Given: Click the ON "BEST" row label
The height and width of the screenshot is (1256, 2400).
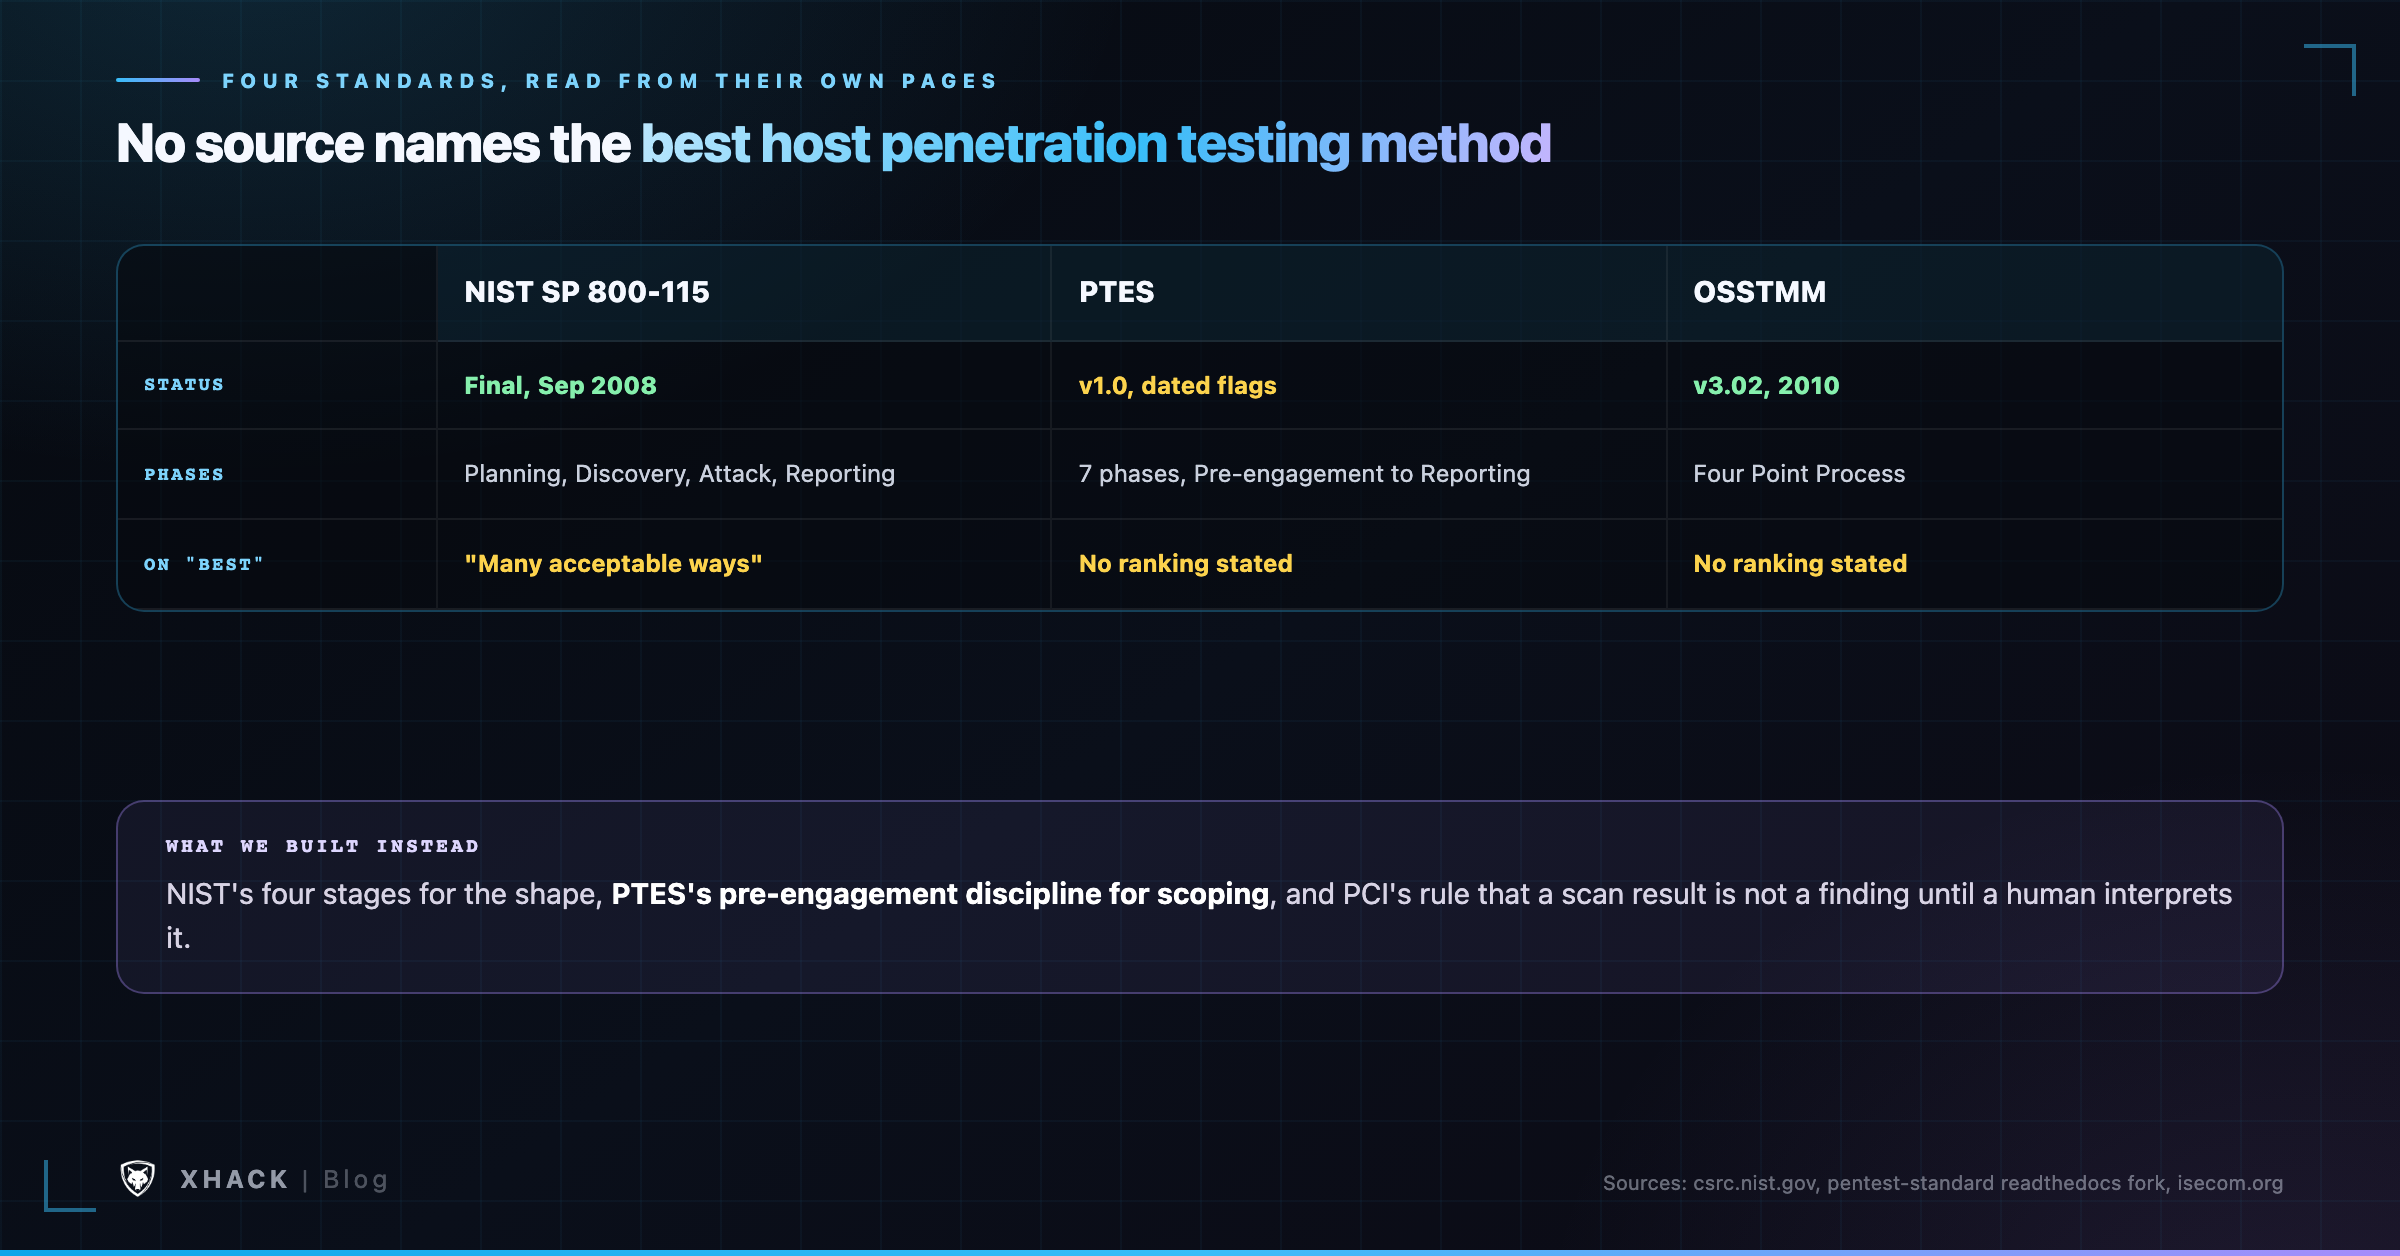Looking at the screenshot, I should pyautogui.click(x=204, y=565).
